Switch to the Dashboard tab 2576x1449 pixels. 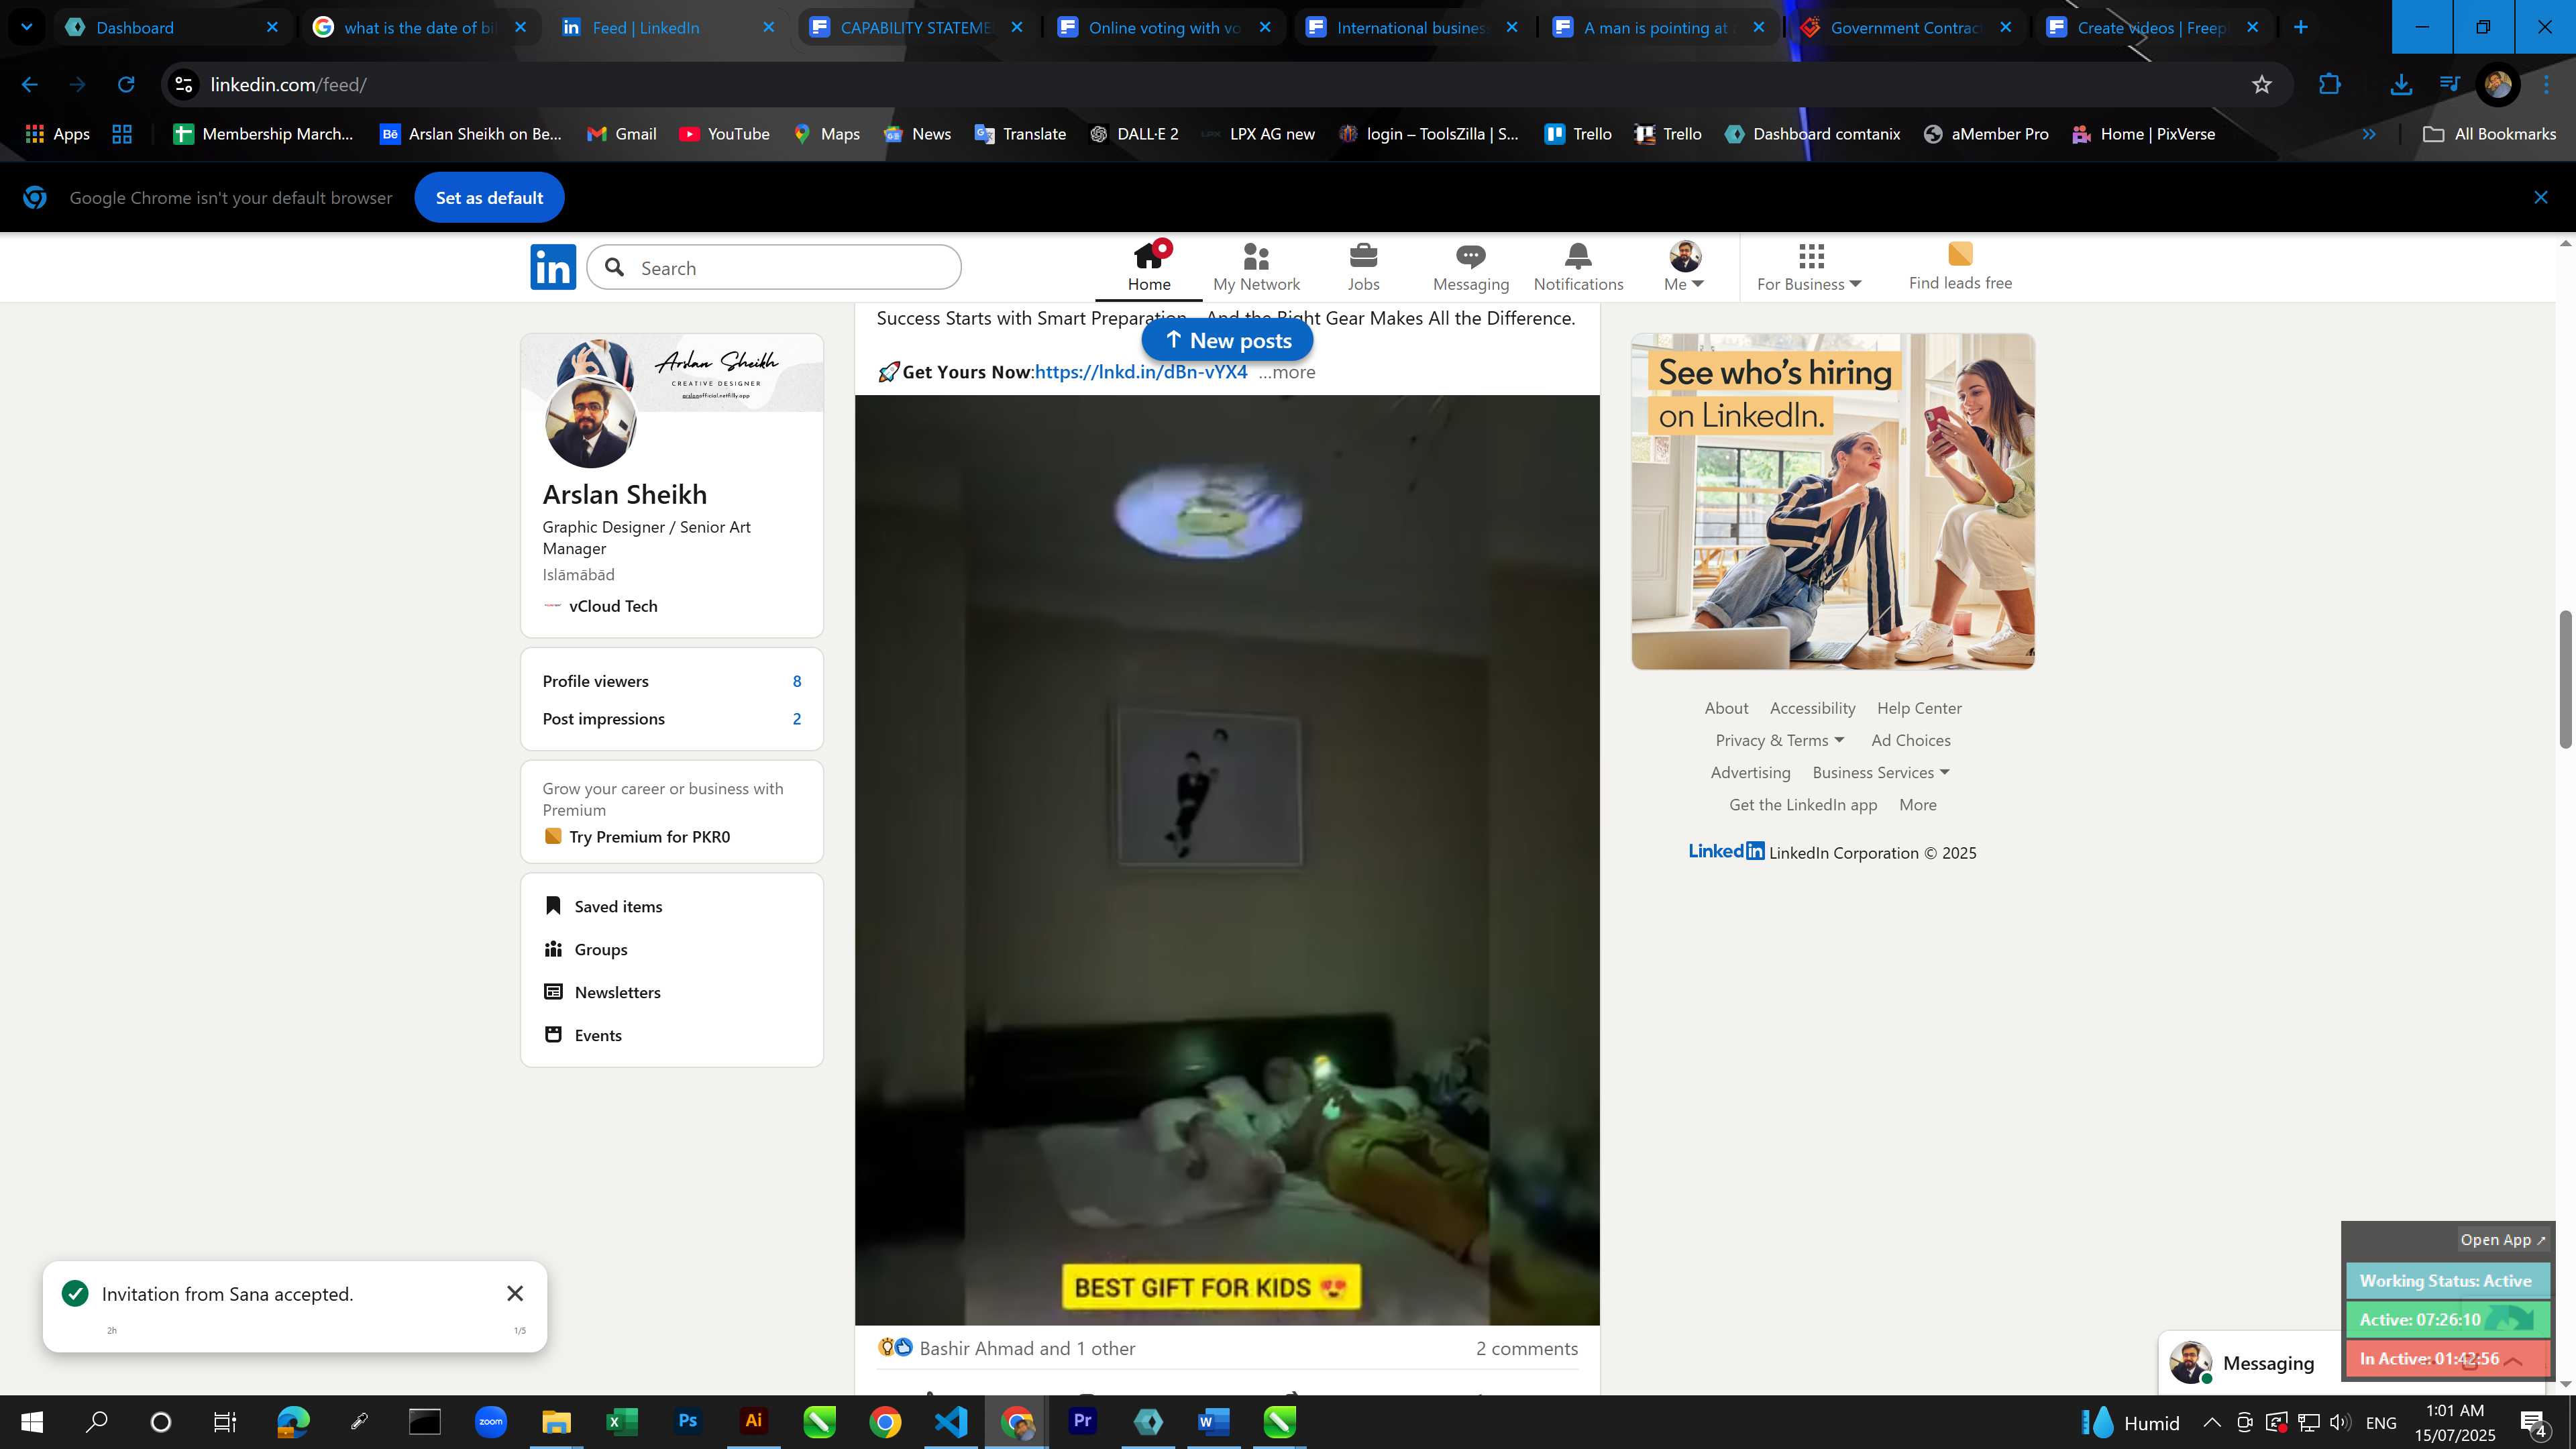point(170,27)
